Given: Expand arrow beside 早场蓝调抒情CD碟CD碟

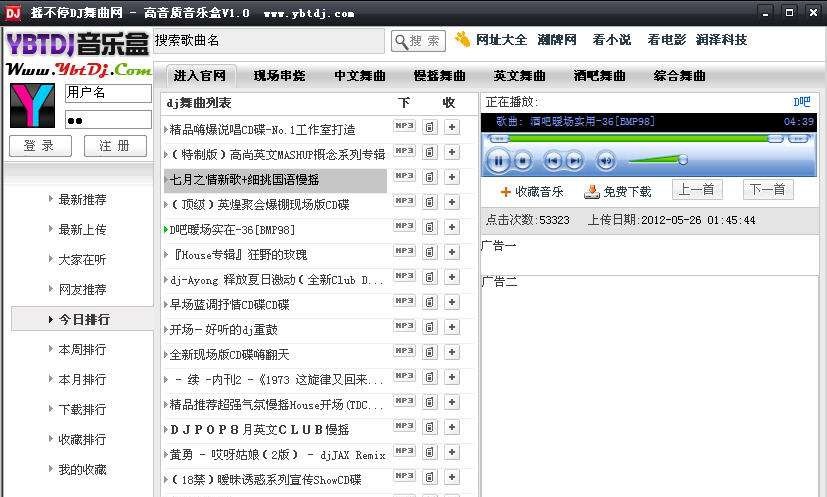Looking at the screenshot, I should point(166,304).
